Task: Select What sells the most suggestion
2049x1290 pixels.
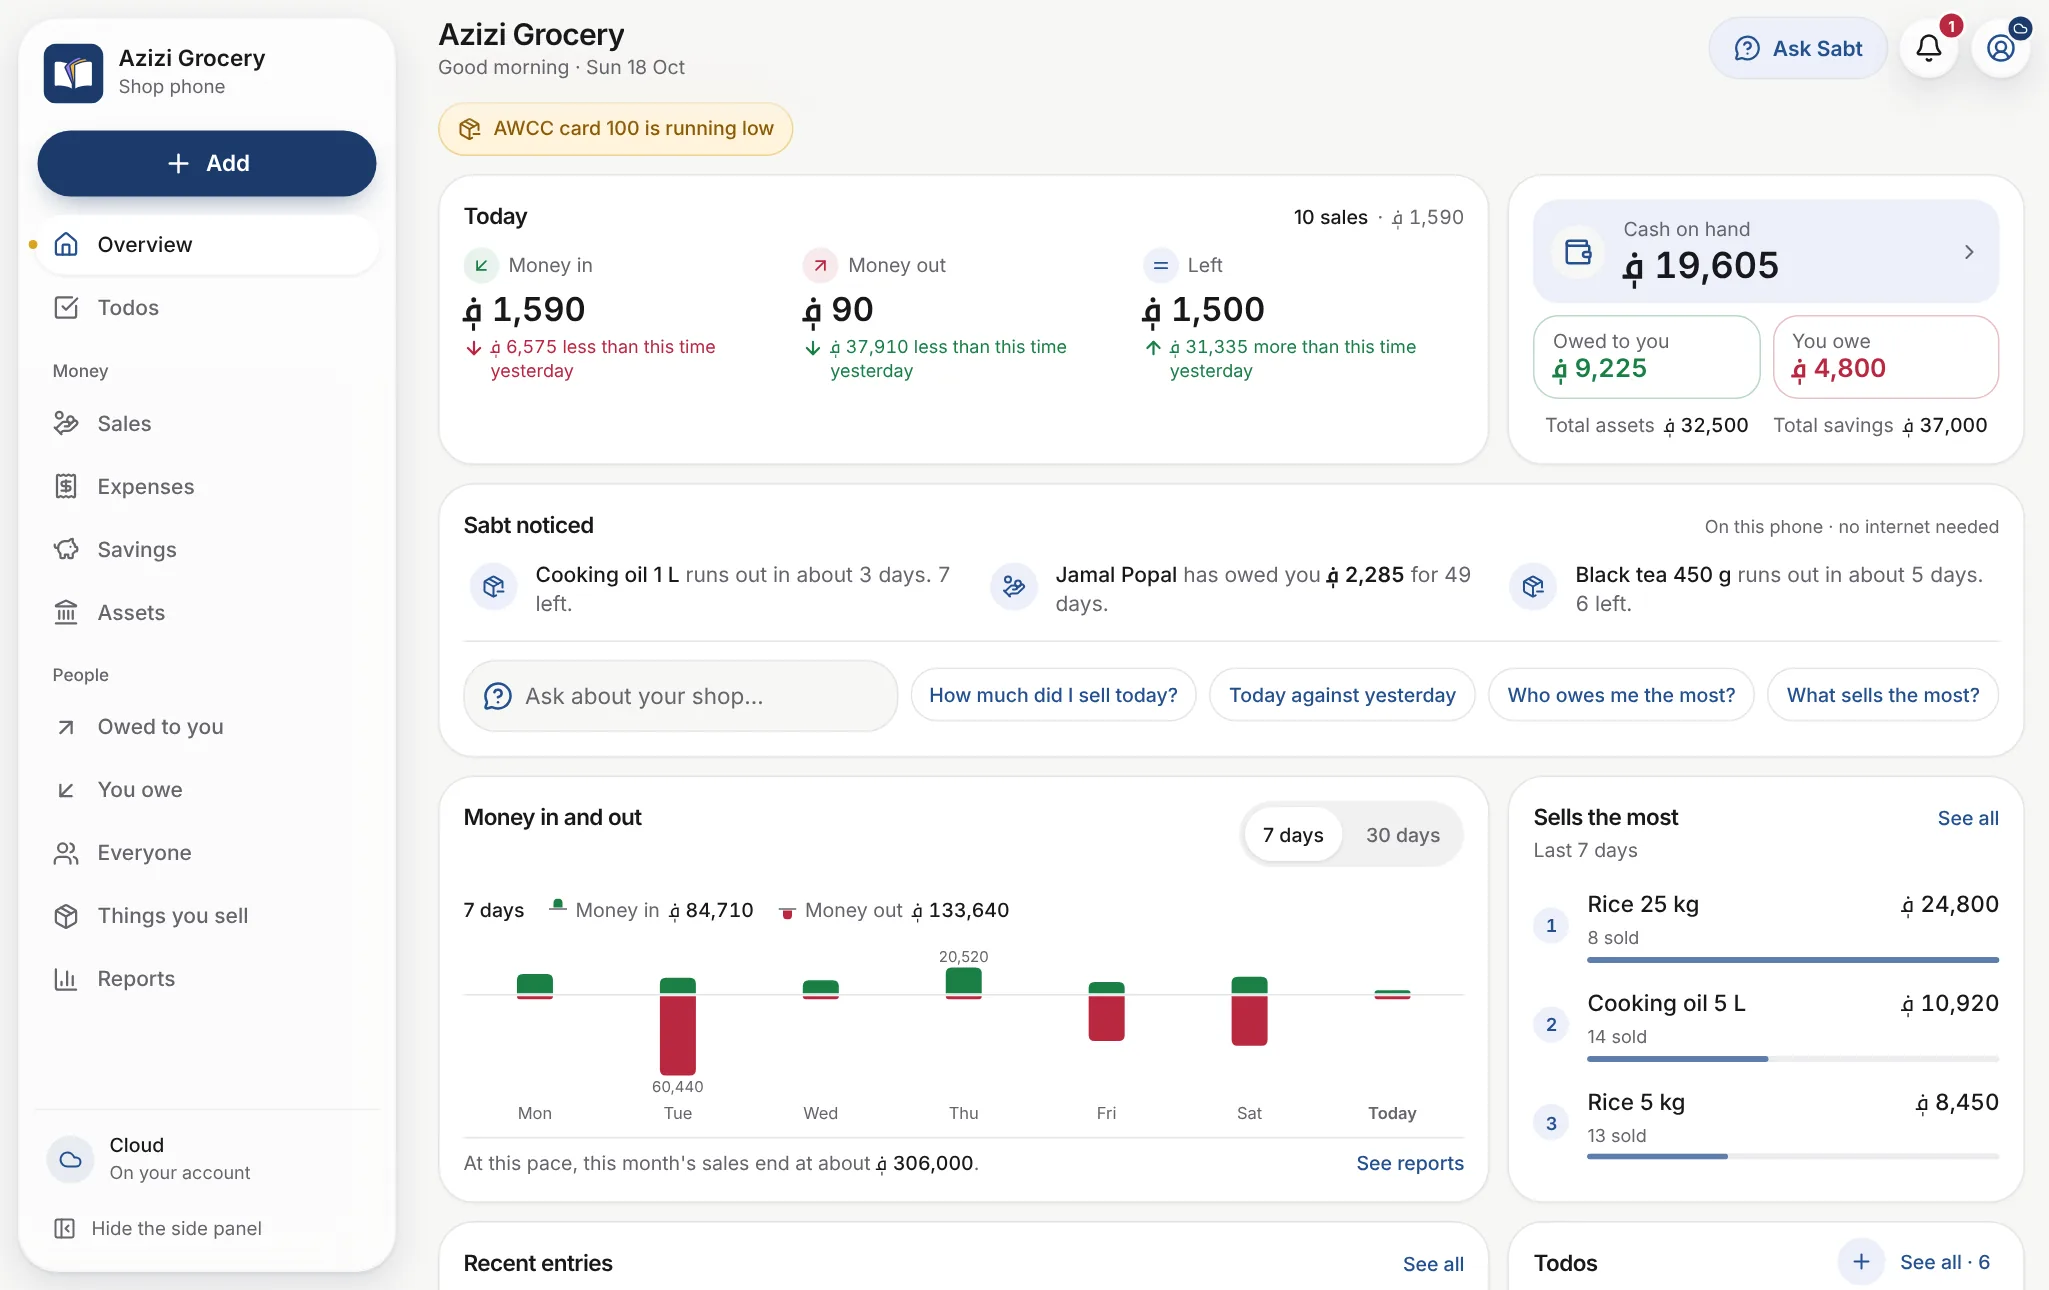Action: (x=1883, y=695)
